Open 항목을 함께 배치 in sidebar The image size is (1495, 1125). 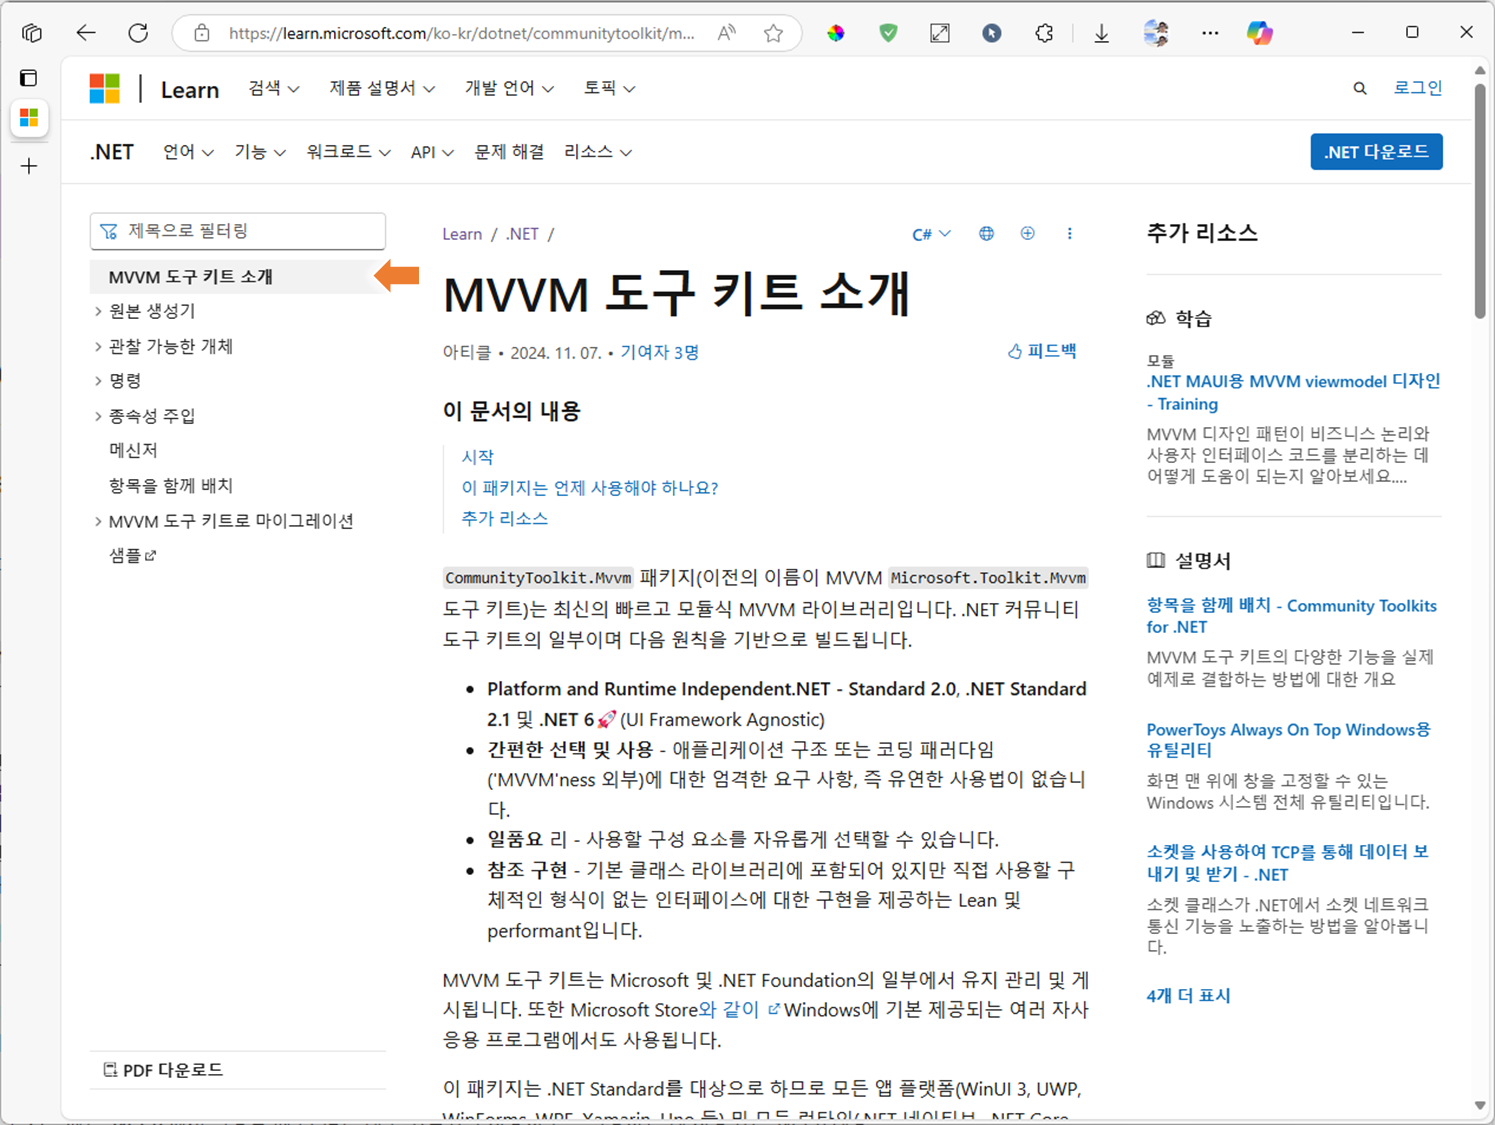click(171, 485)
